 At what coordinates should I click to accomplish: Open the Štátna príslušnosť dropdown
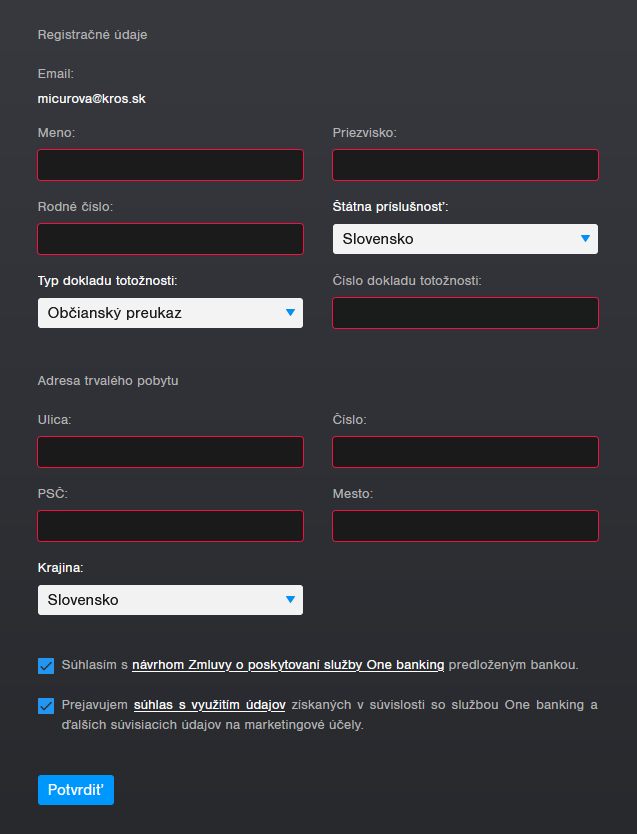(465, 239)
